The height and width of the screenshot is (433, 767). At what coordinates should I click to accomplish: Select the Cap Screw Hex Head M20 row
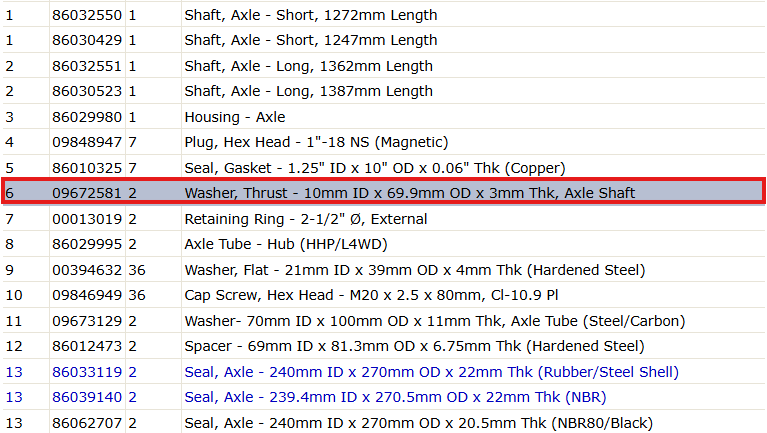[x=384, y=295]
